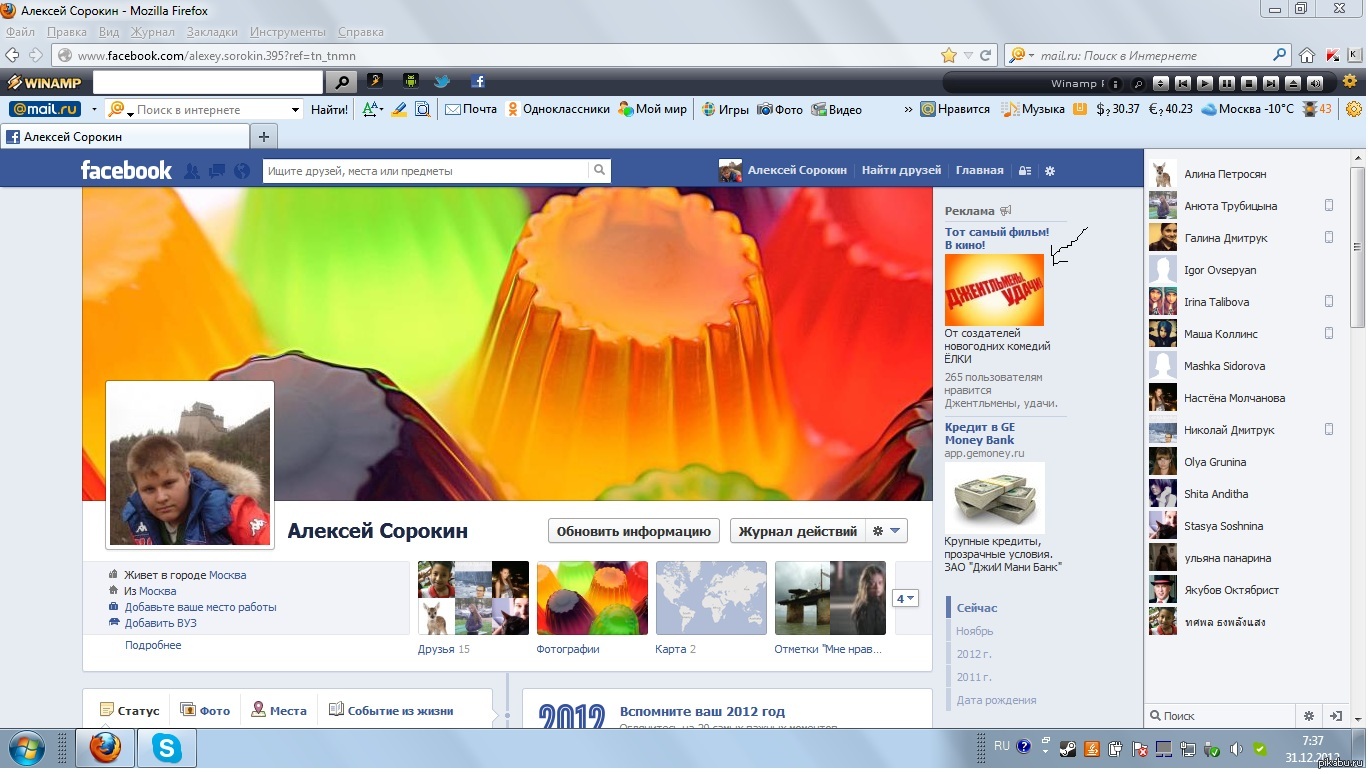Click the Mail.ru highlighter pencil icon
The image size is (1368, 774).
click(x=399, y=109)
